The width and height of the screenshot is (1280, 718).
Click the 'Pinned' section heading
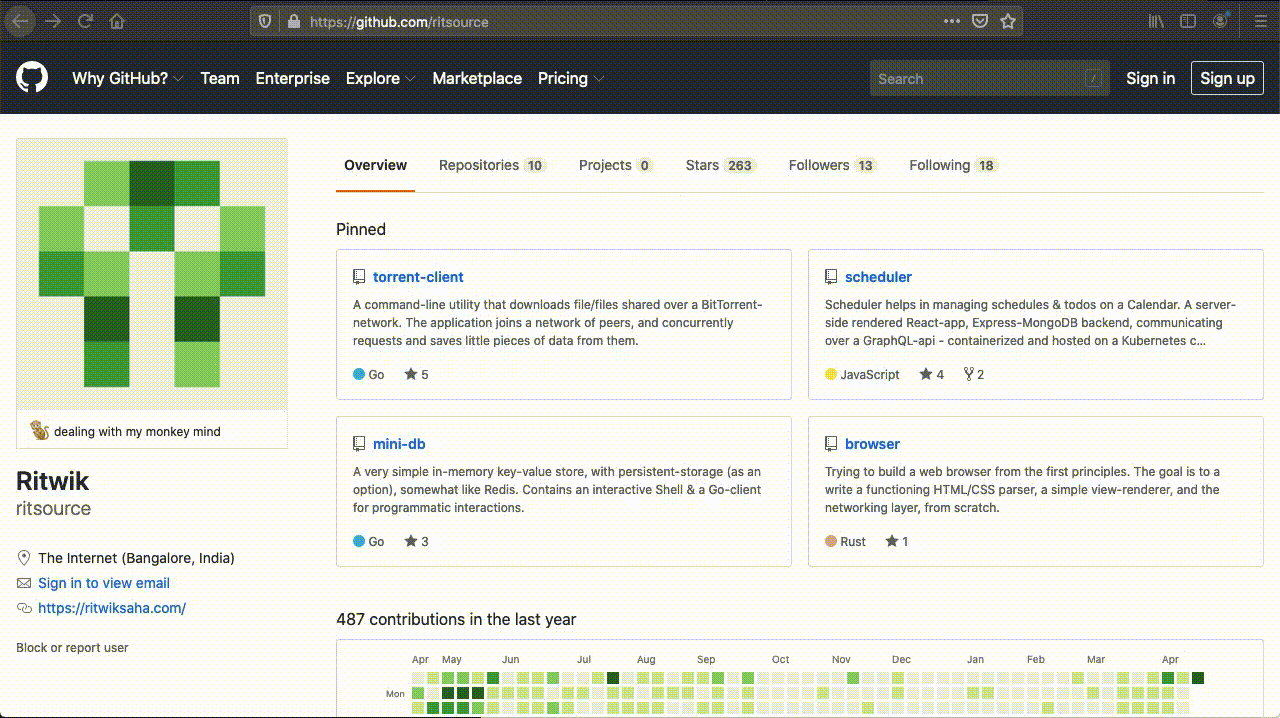click(x=361, y=229)
